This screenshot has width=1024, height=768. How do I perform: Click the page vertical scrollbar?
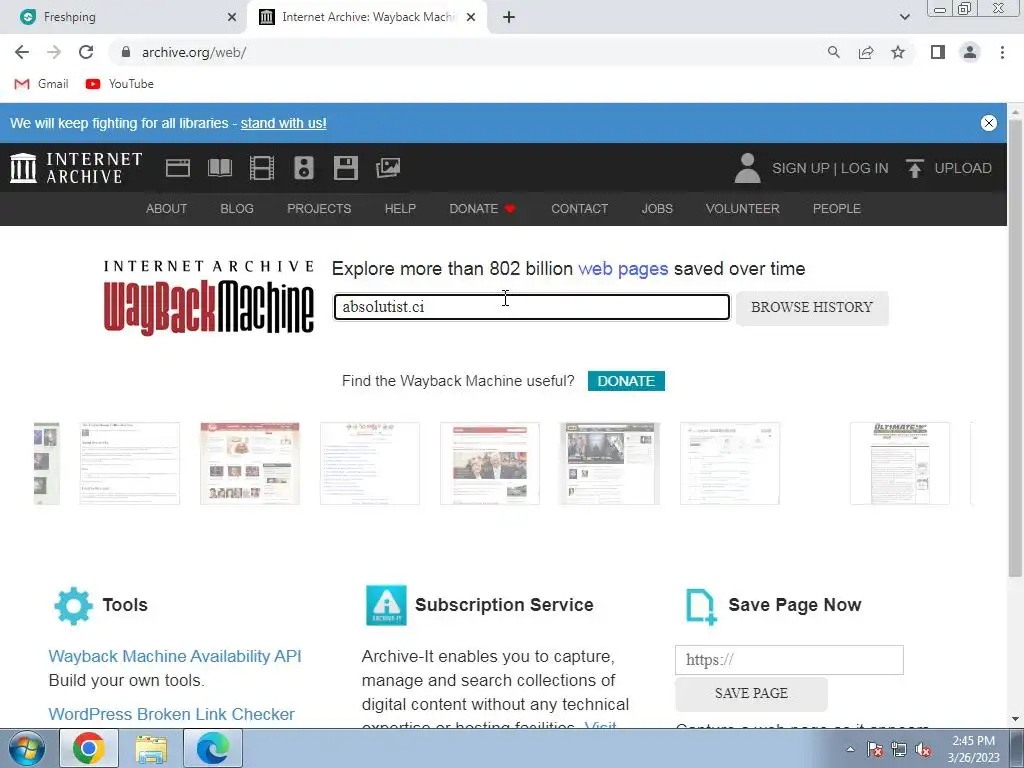(1015, 346)
